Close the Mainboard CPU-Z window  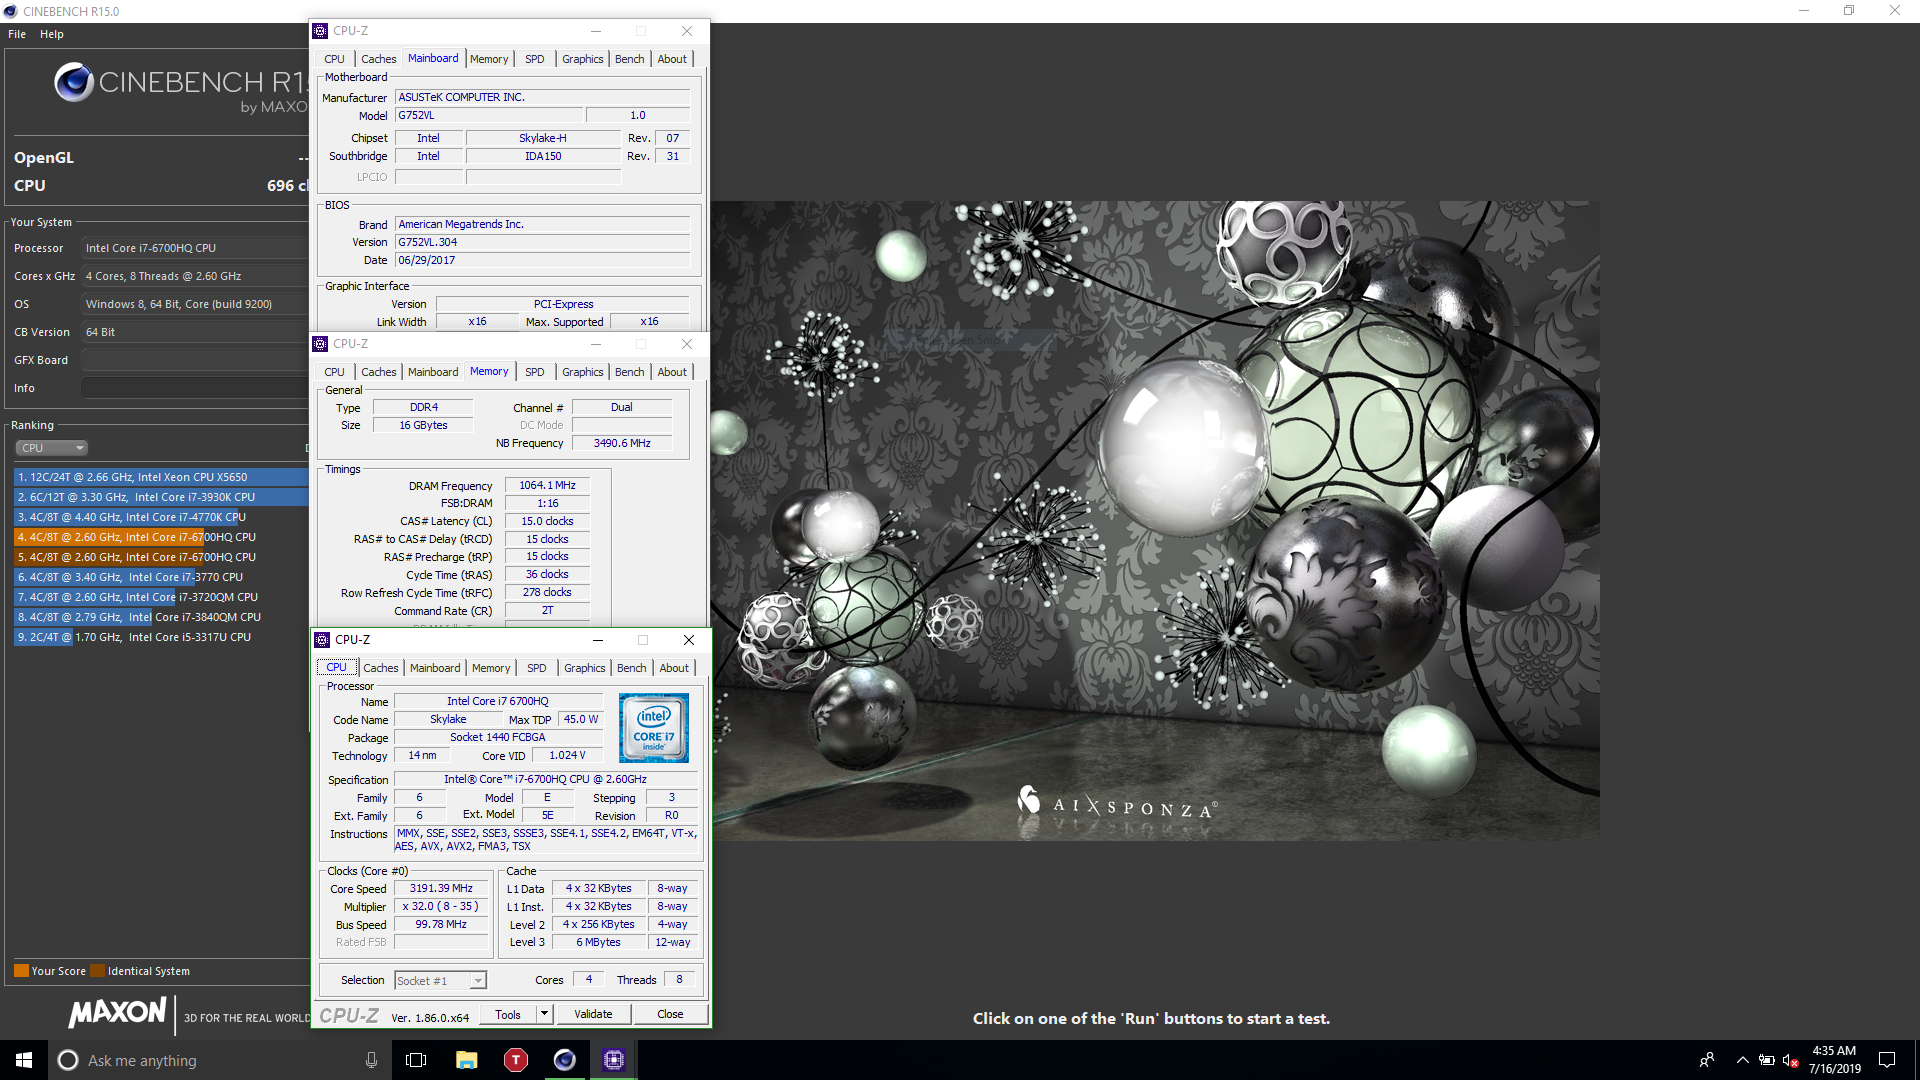pos(687,31)
